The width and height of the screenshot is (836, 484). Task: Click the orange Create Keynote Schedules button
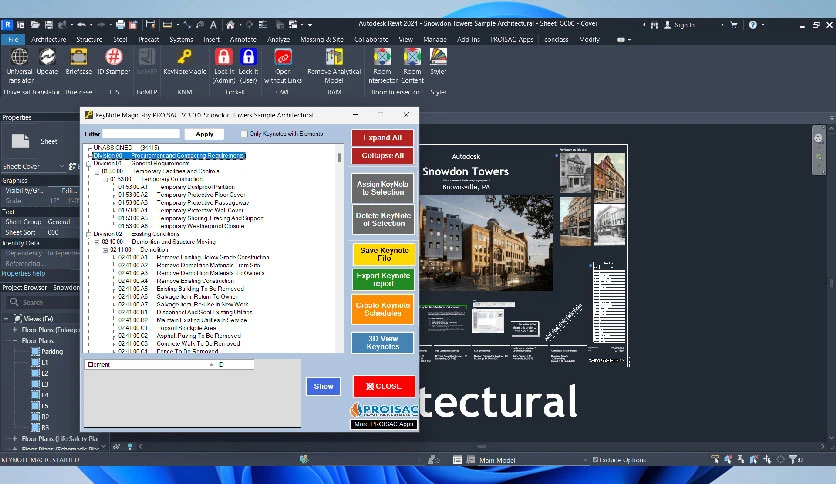(x=383, y=309)
